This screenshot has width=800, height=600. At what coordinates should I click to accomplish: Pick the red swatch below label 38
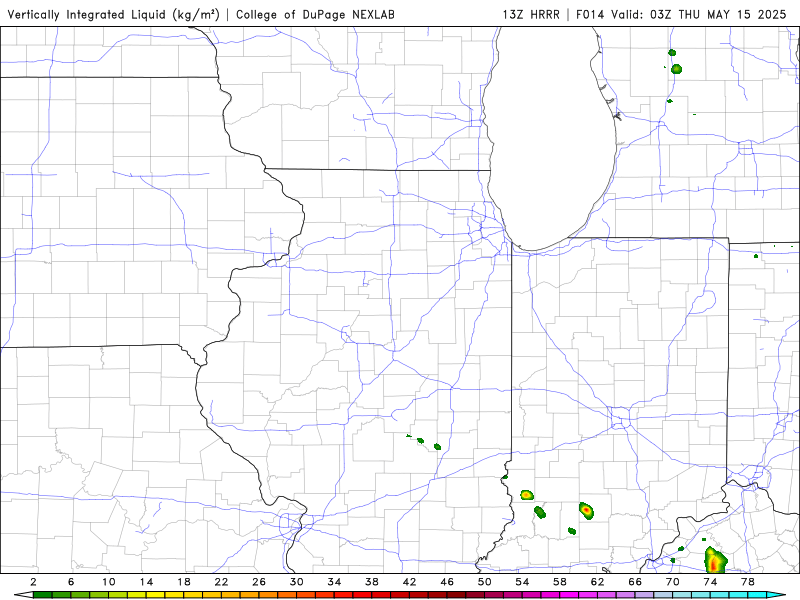pyautogui.click(x=381, y=595)
